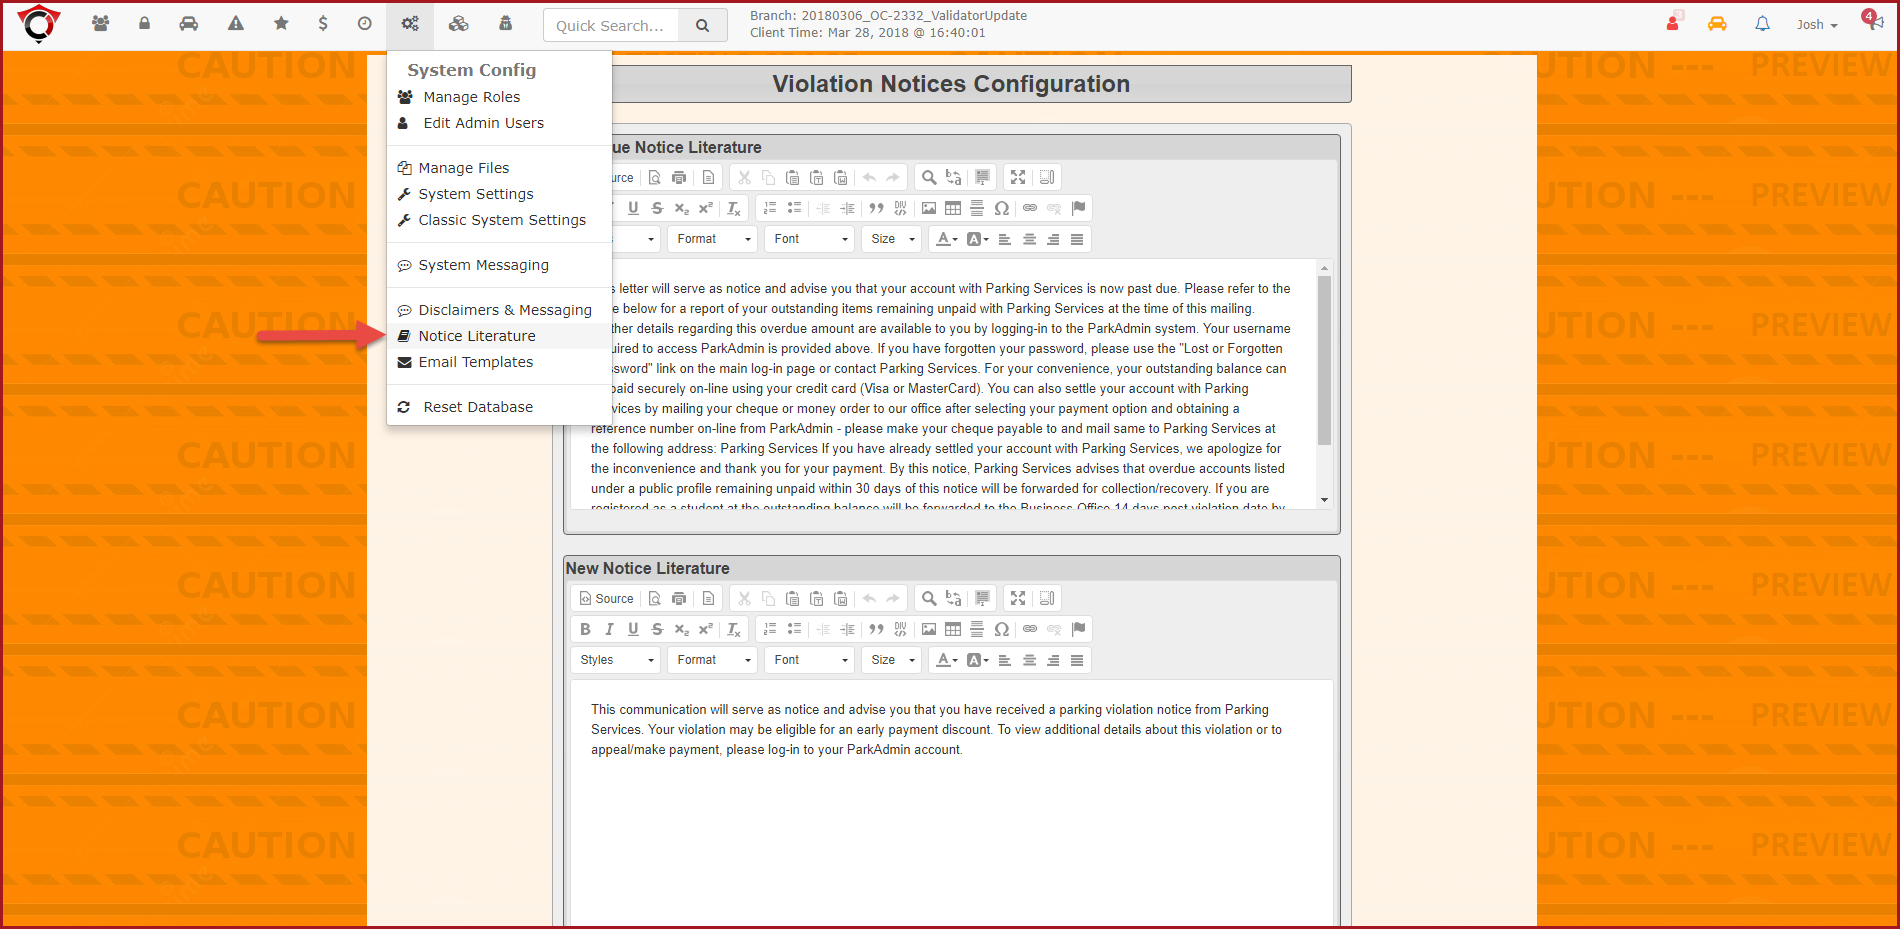Open Size dropdown in New Notice editor
Image resolution: width=1900 pixels, height=929 pixels.
[892, 660]
